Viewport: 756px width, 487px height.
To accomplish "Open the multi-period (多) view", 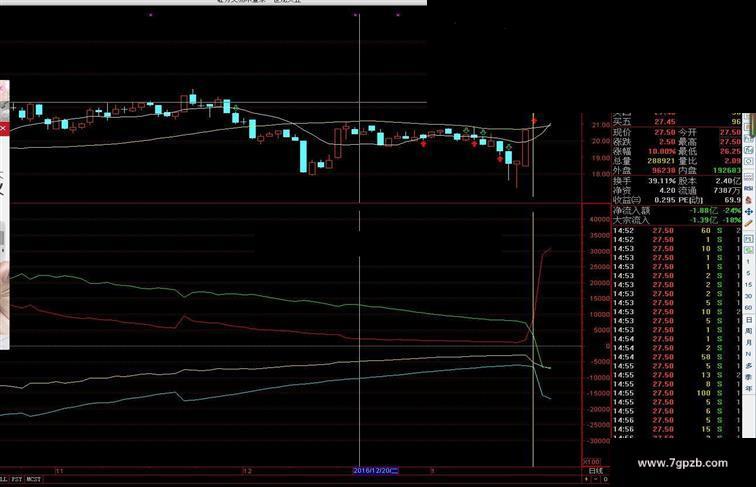I will click(x=749, y=365).
